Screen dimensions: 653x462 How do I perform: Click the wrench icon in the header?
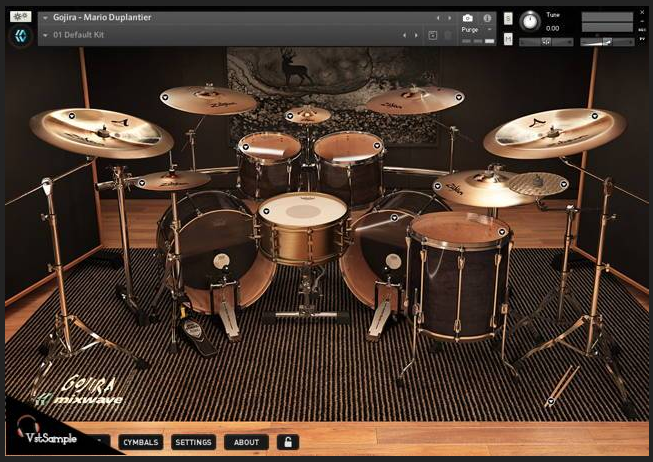coord(20,17)
